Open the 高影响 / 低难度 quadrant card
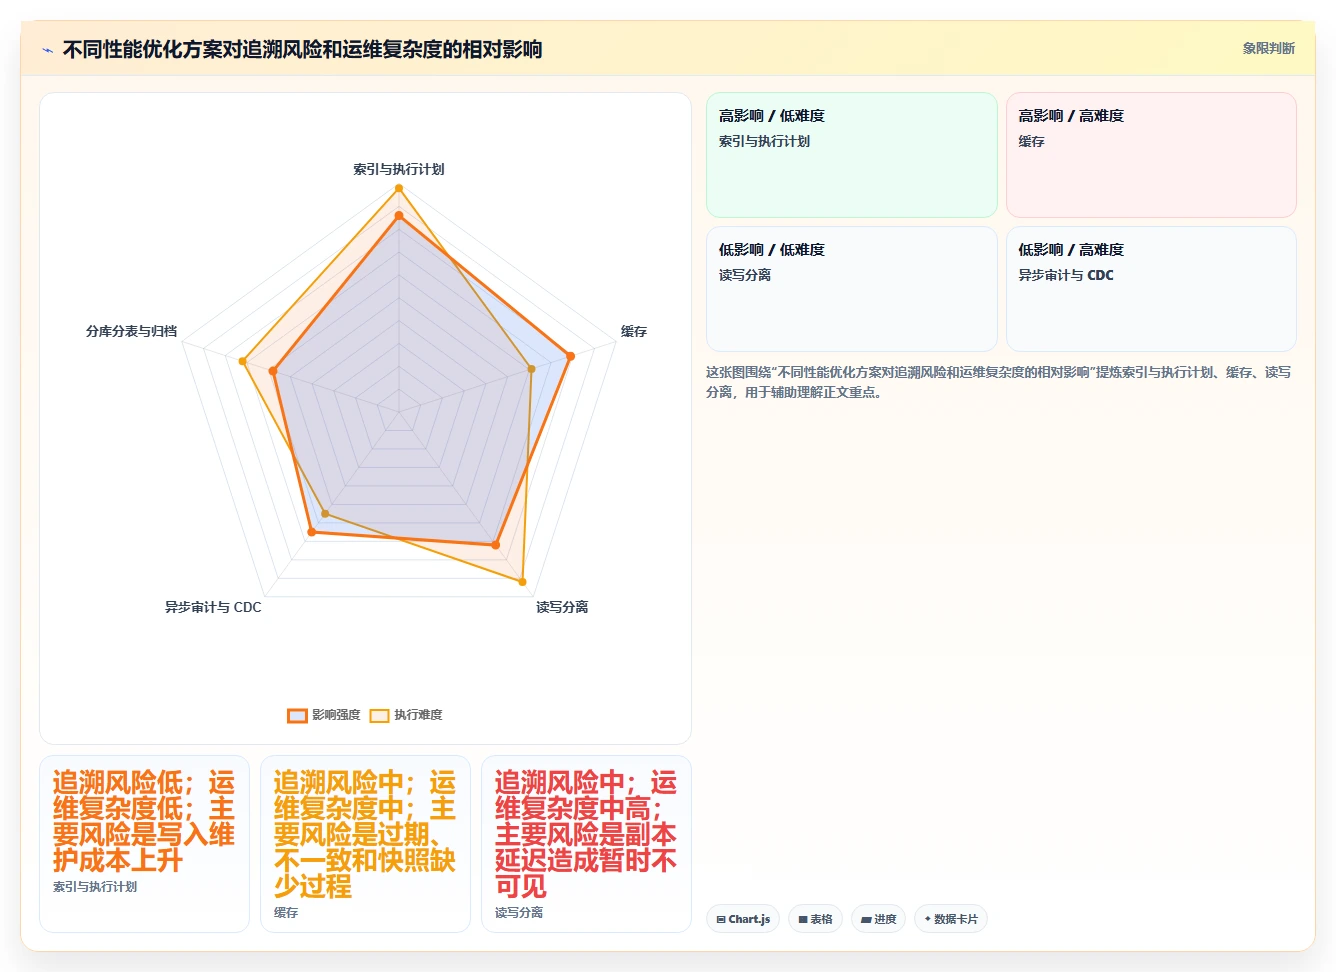 click(x=852, y=155)
